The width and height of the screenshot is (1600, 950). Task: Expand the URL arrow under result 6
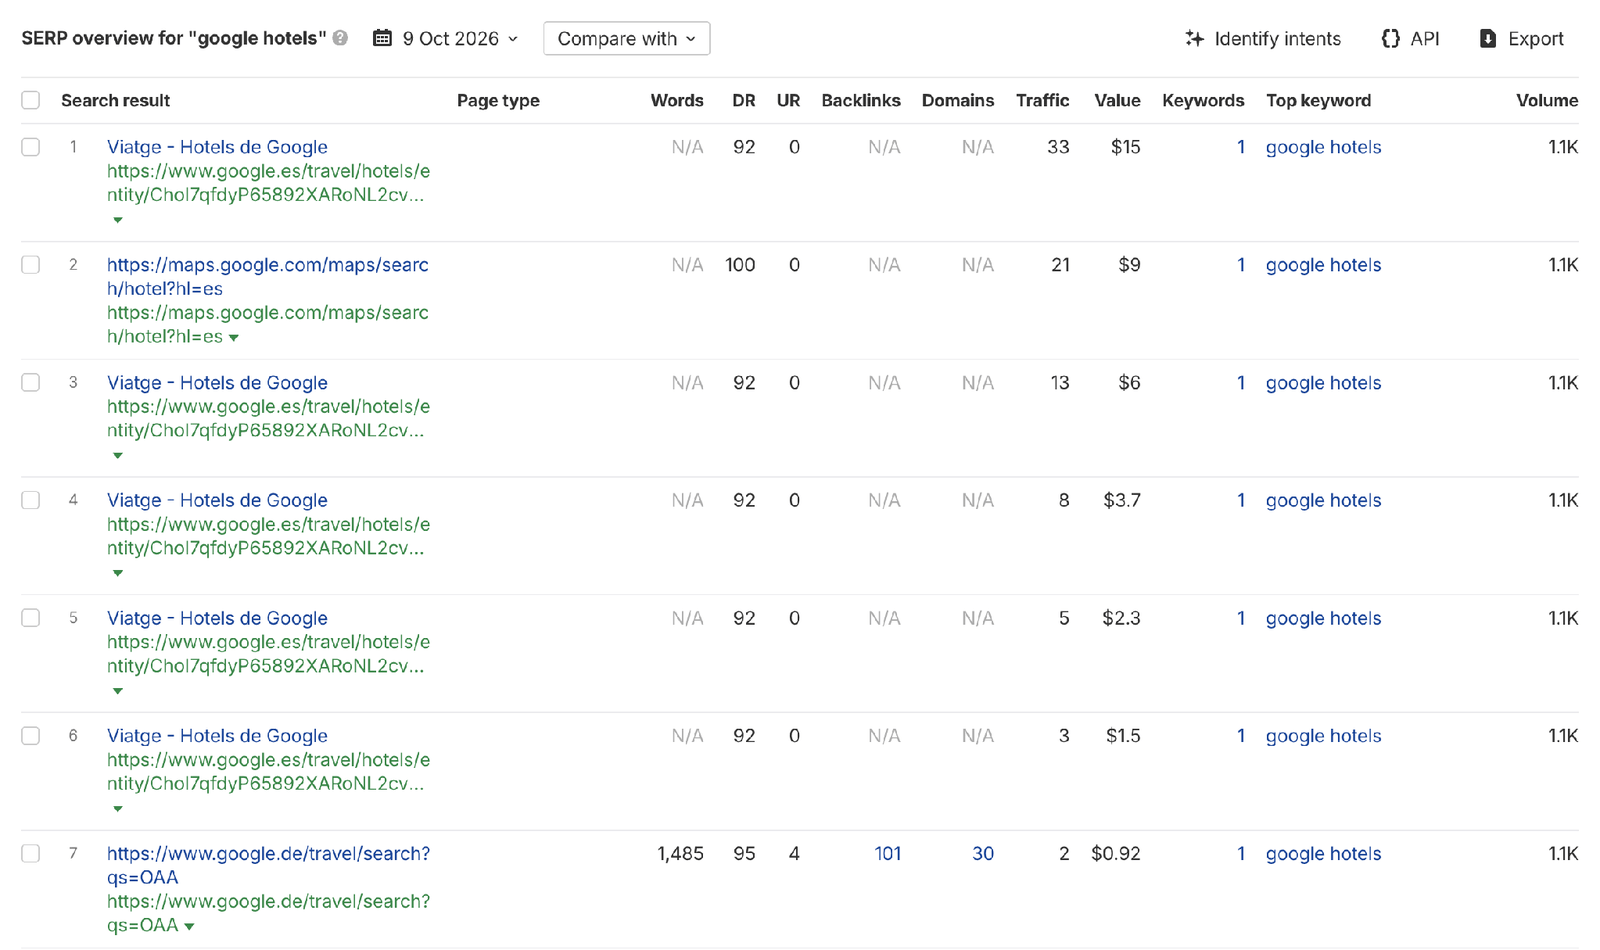click(x=118, y=809)
